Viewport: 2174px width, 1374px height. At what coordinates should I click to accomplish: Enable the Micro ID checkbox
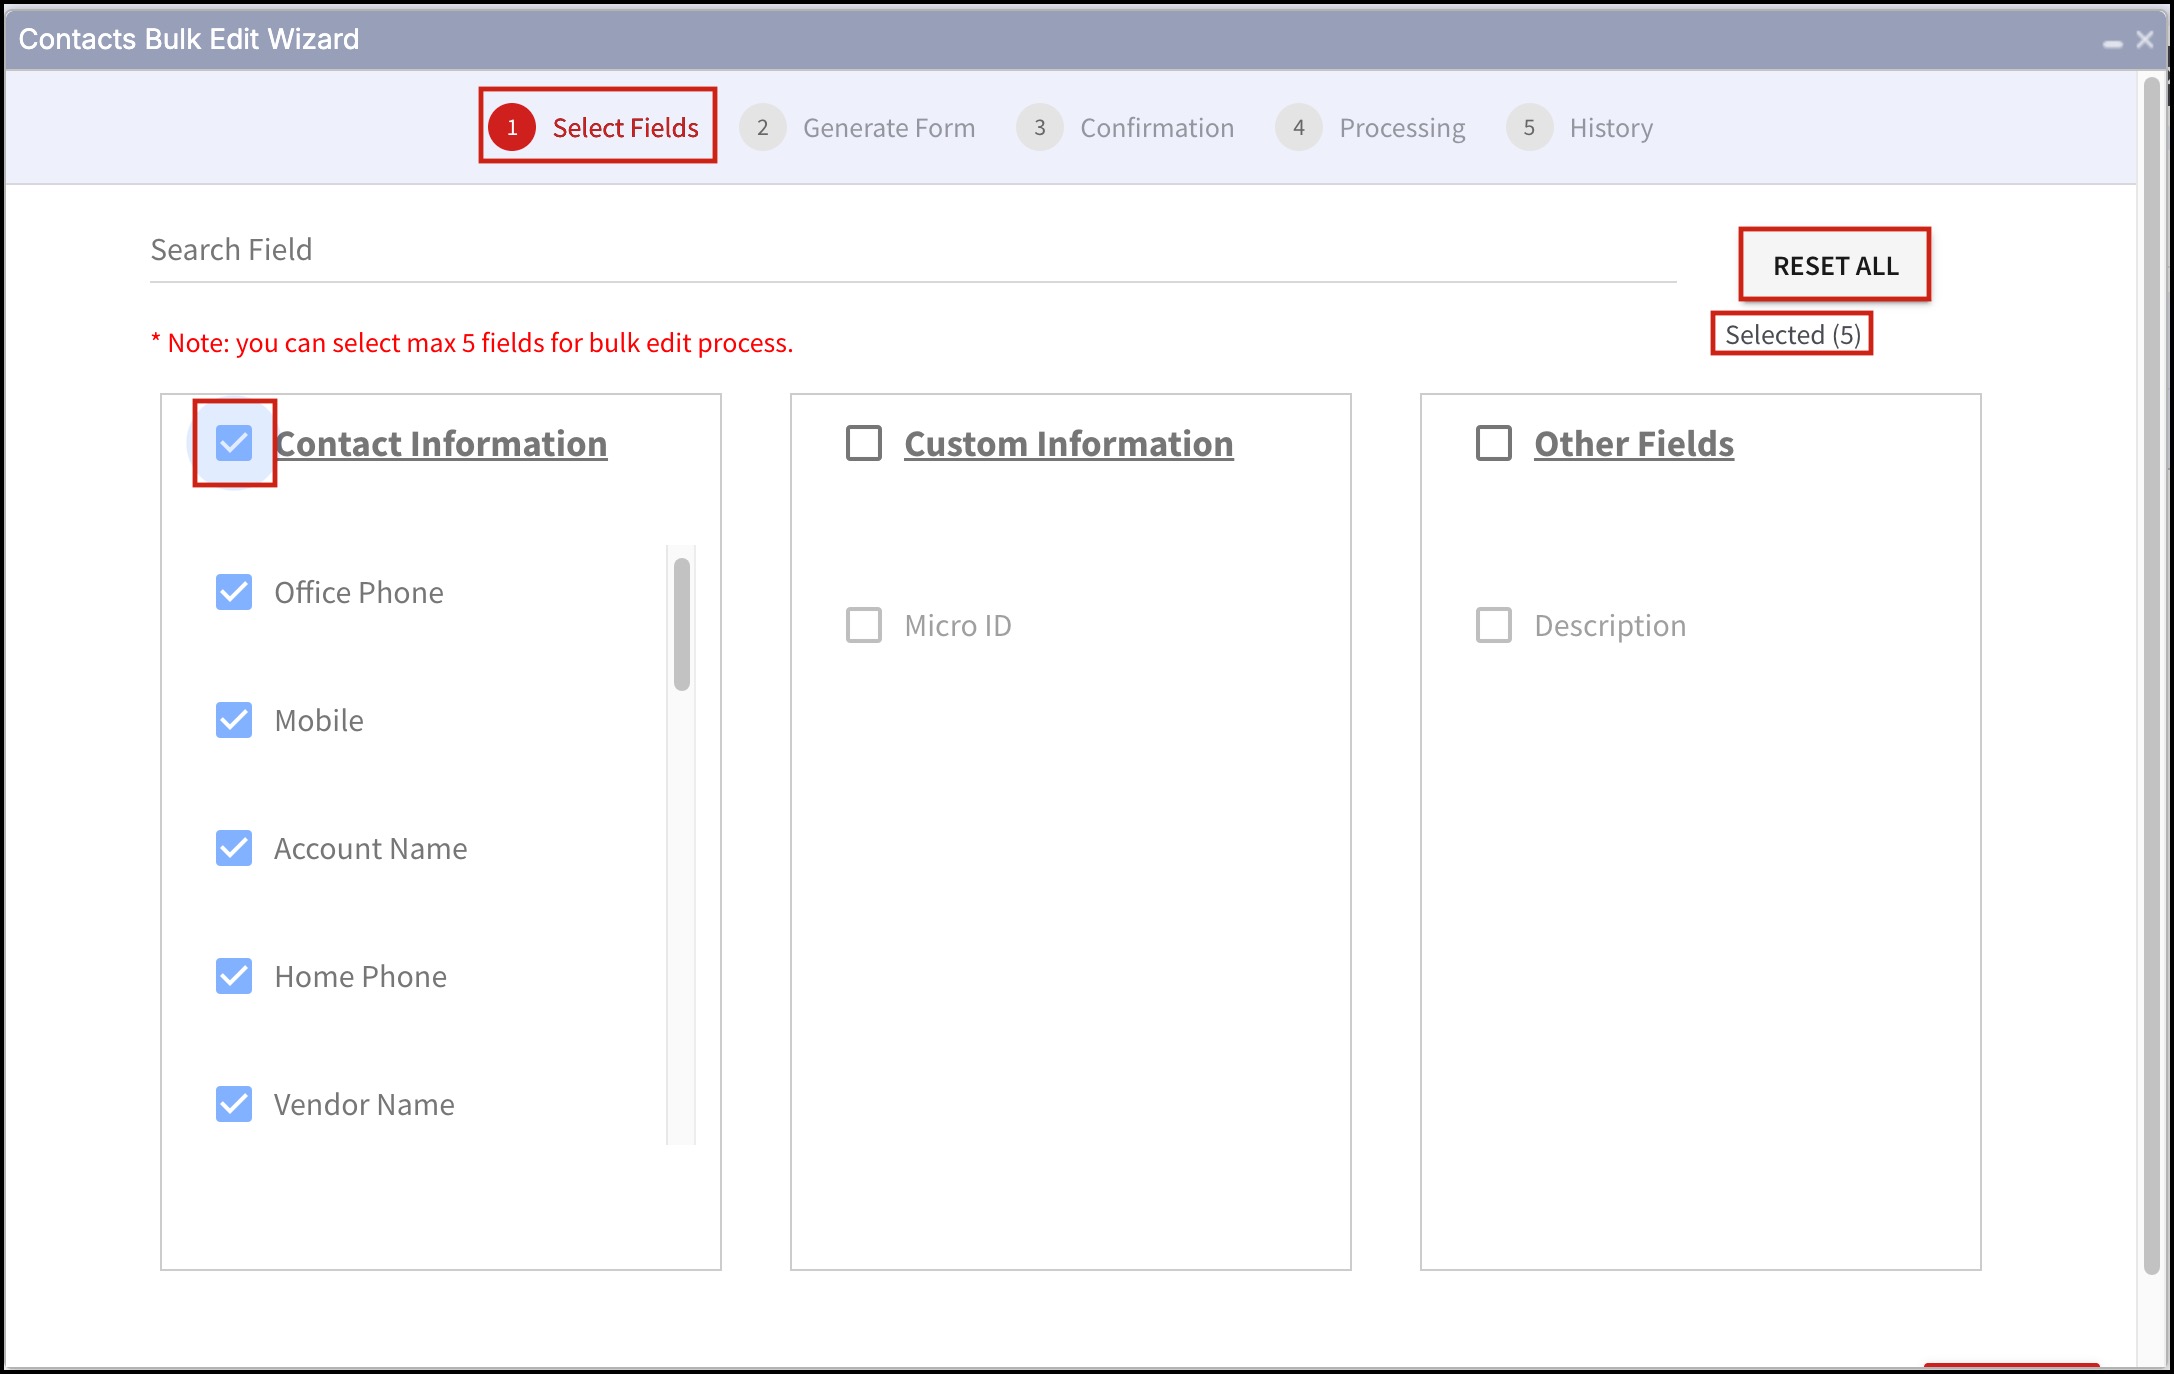click(x=864, y=625)
